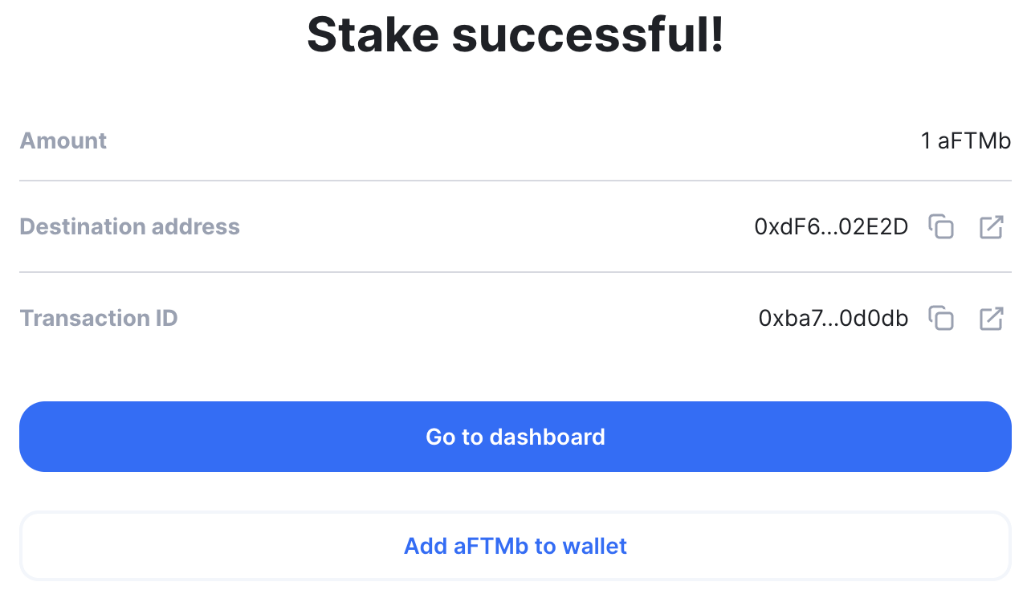Click the Amount label

click(63, 141)
